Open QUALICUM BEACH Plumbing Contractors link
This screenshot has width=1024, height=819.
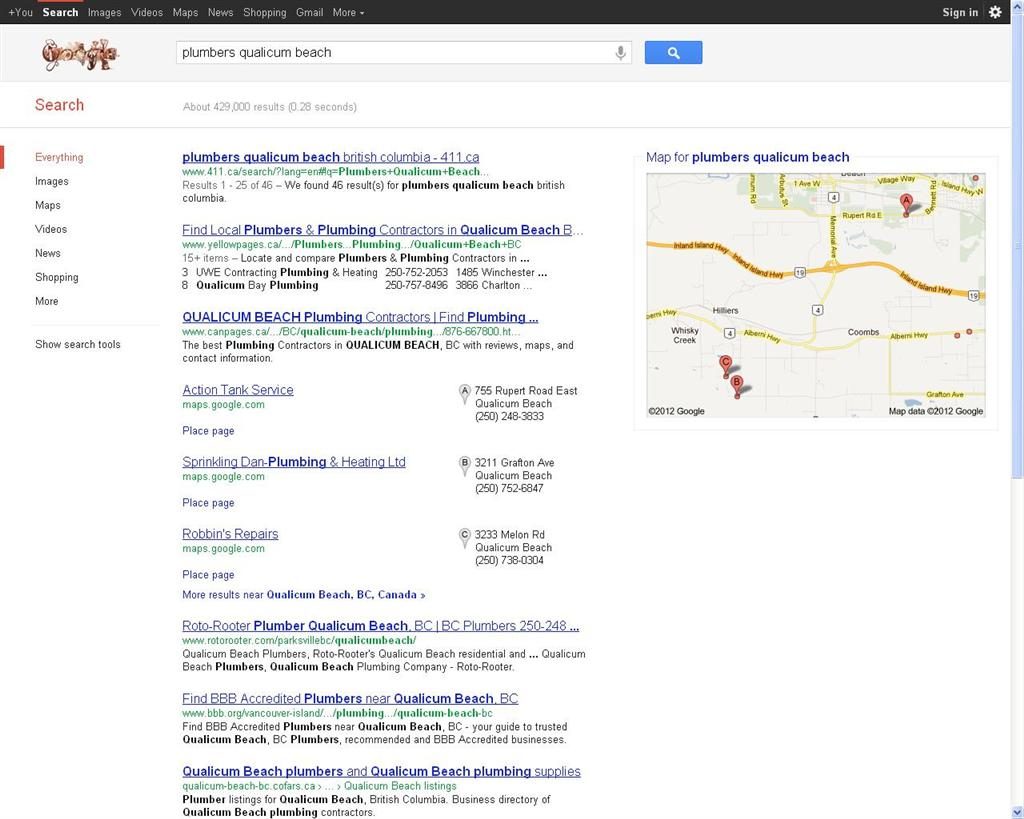(x=360, y=317)
